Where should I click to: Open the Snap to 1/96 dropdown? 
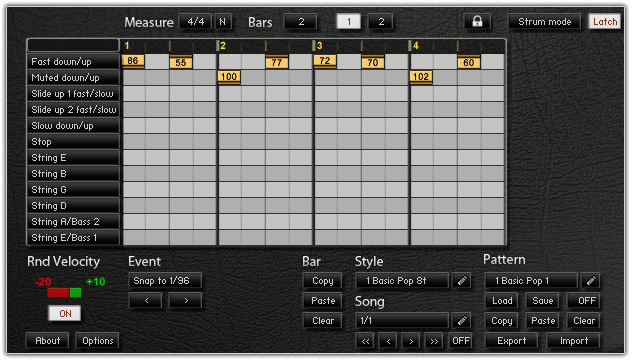coord(165,280)
